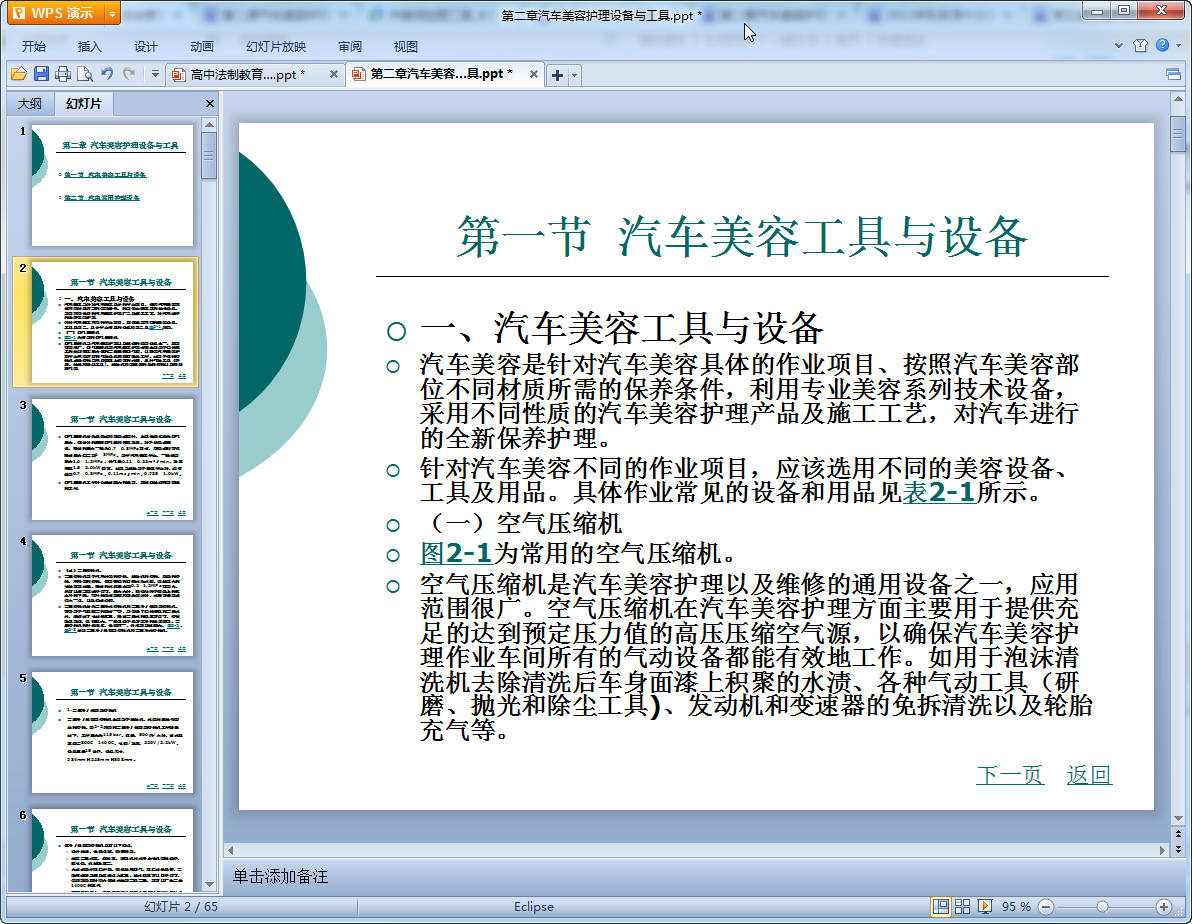Open the WPS 演示 application menu arrow
The height and width of the screenshot is (924, 1192).
(111, 13)
